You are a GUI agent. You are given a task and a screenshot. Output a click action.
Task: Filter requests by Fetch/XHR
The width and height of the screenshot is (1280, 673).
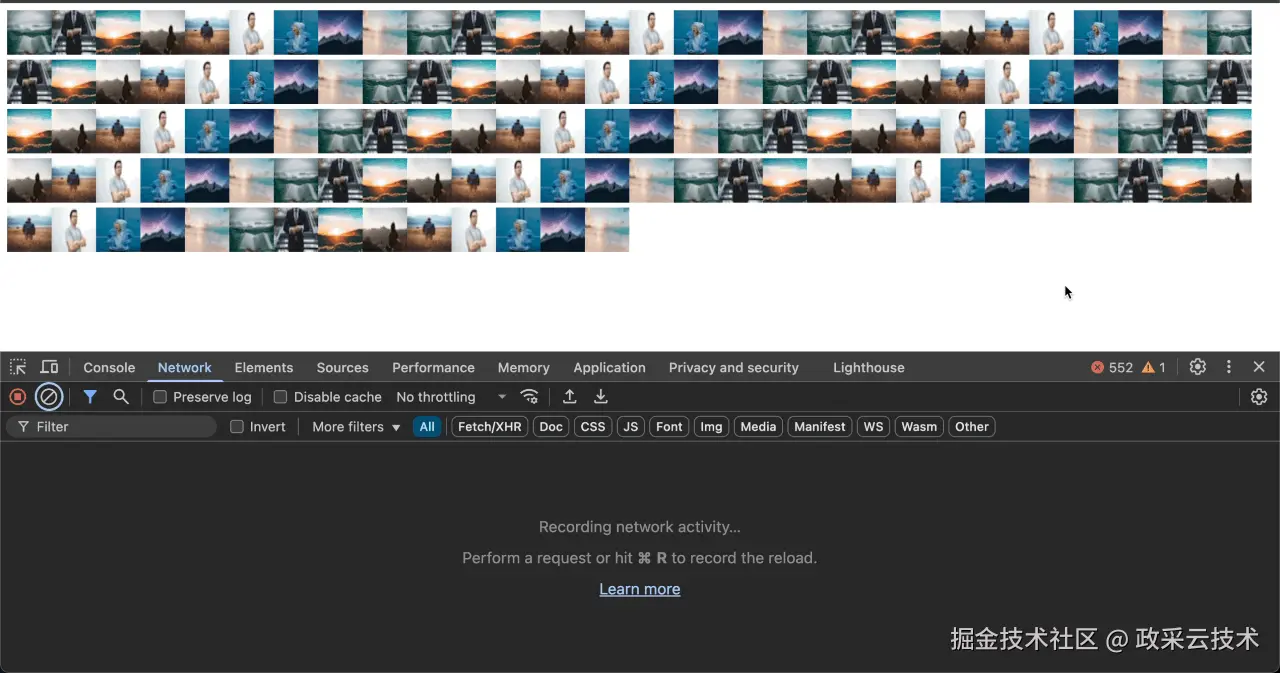click(x=489, y=427)
